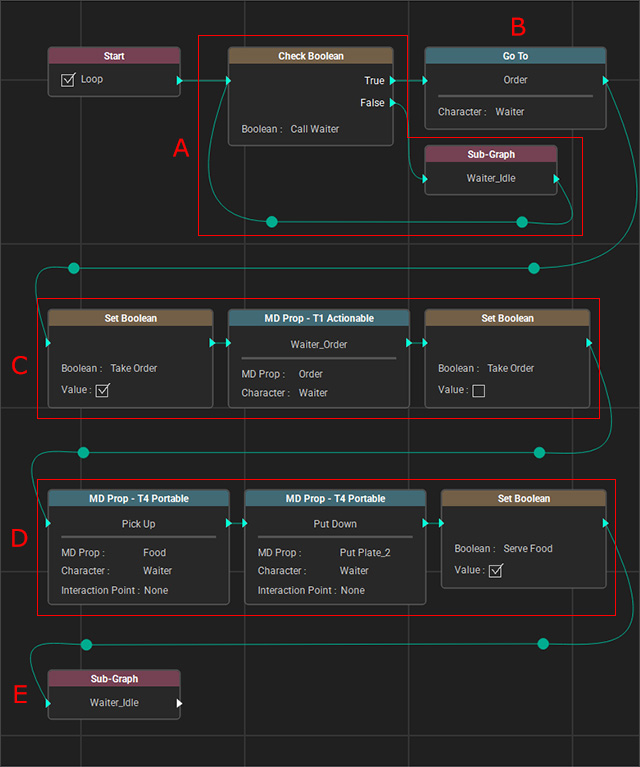The width and height of the screenshot is (640, 767).
Task: Select the Serve Food Set Boolean header
Action: [x=524, y=498]
